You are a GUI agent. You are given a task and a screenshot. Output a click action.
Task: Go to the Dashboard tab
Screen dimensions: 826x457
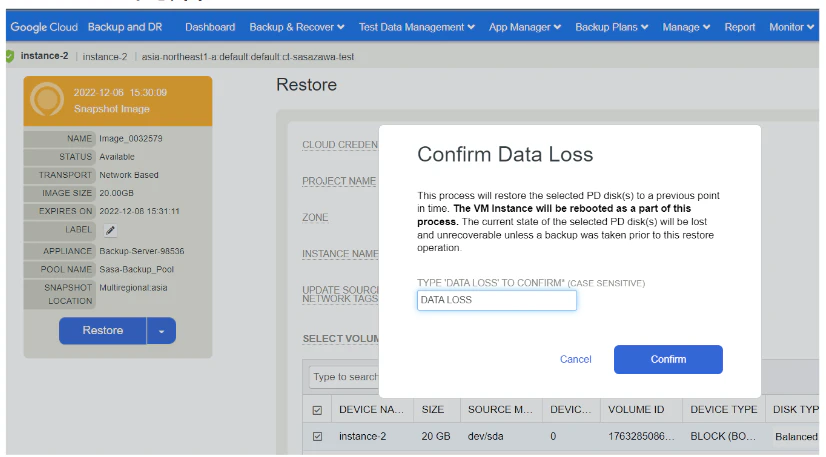click(210, 27)
